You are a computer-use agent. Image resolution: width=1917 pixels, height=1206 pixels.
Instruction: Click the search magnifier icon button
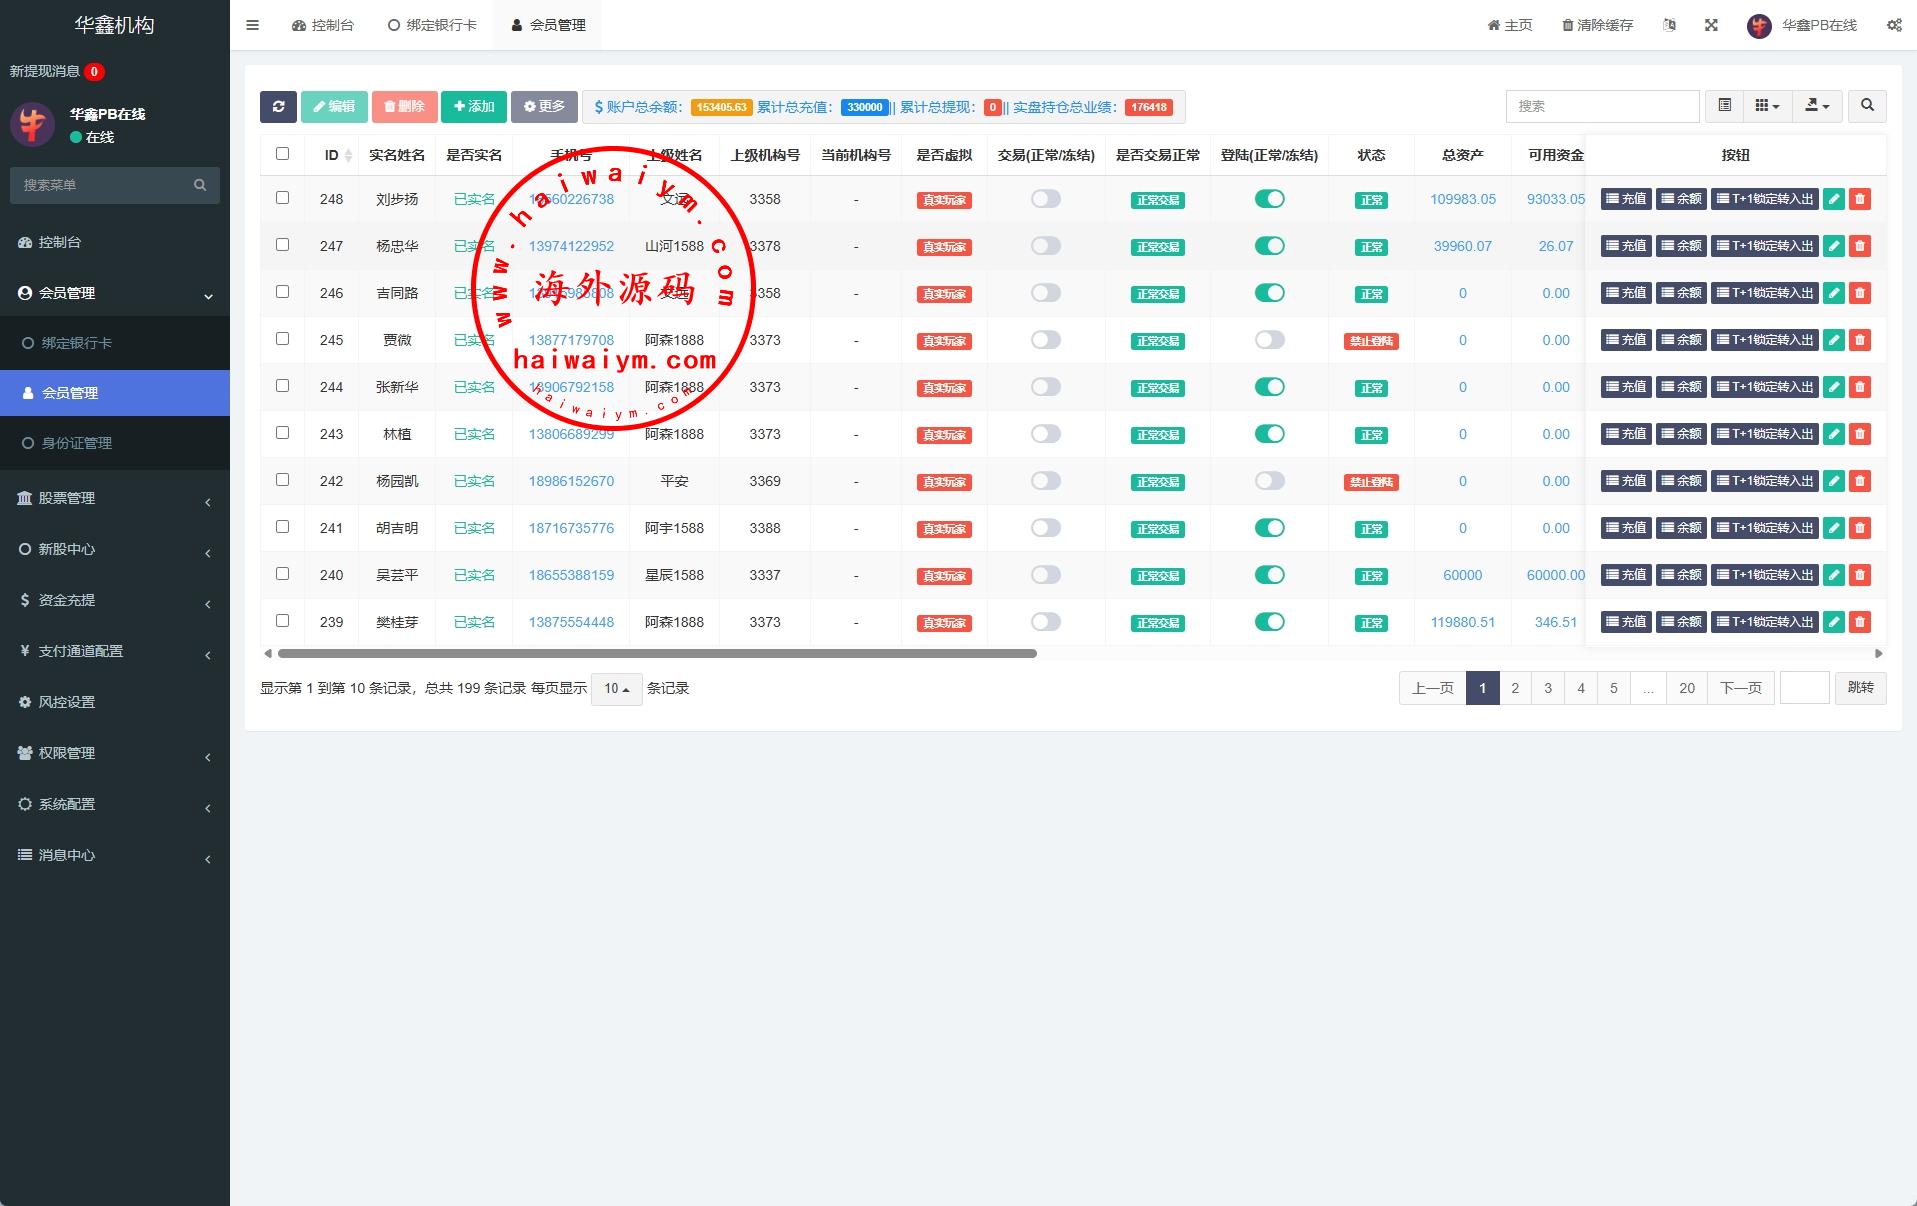point(1867,106)
